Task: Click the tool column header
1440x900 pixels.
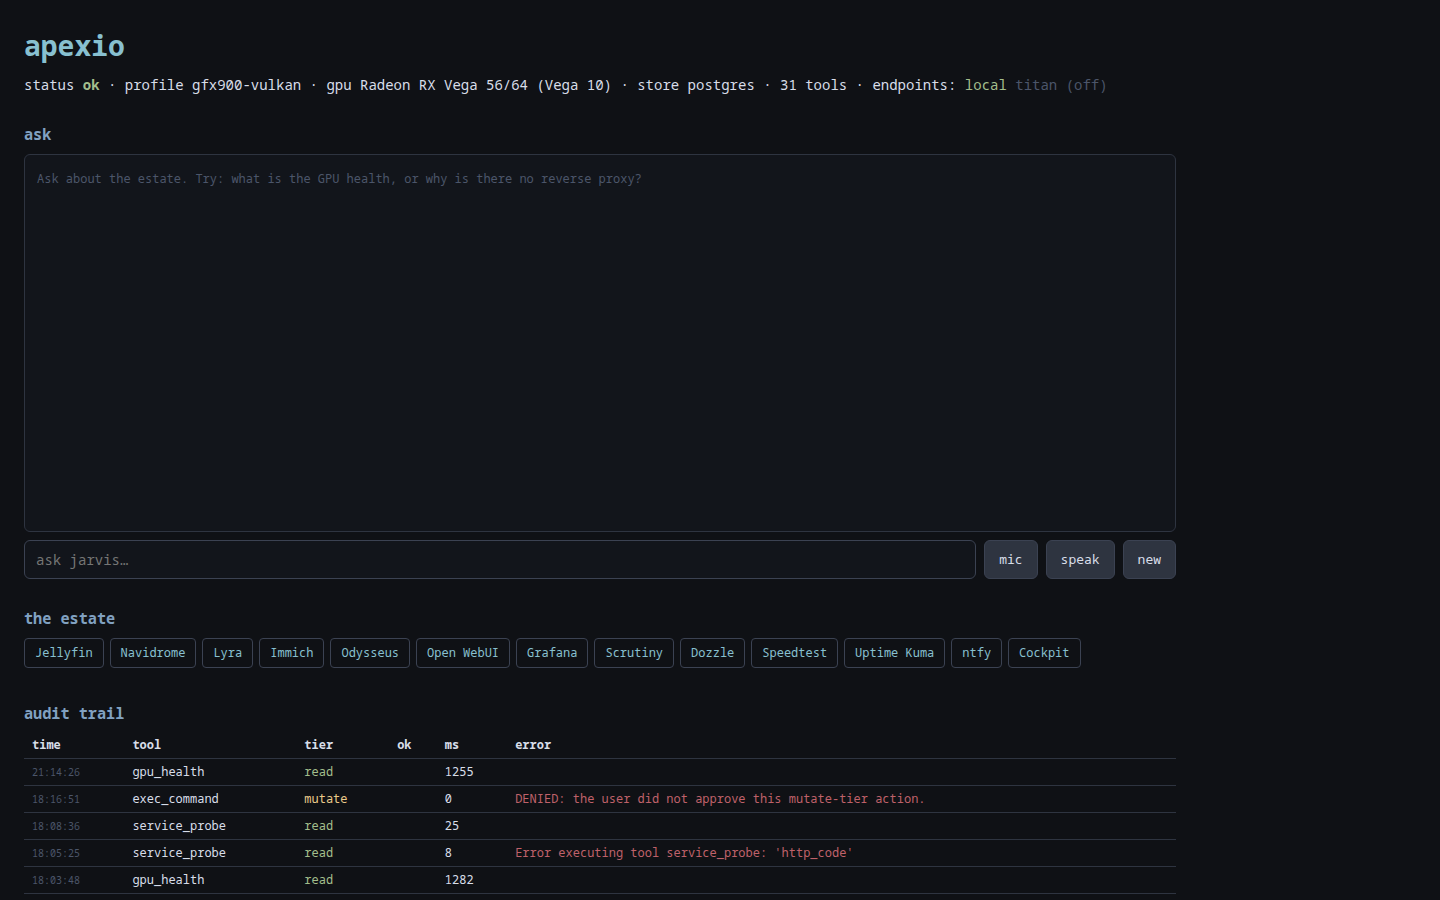Action: pos(147,745)
